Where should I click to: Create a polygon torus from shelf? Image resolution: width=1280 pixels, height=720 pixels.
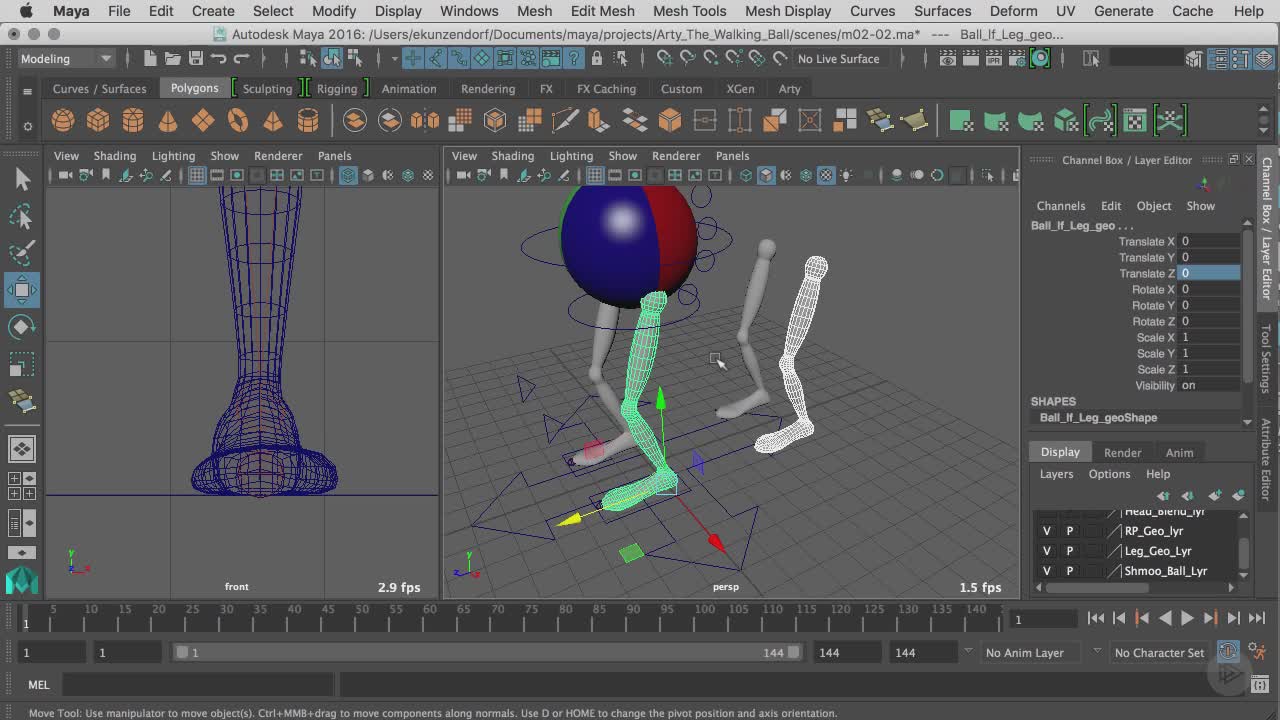[x=238, y=121]
